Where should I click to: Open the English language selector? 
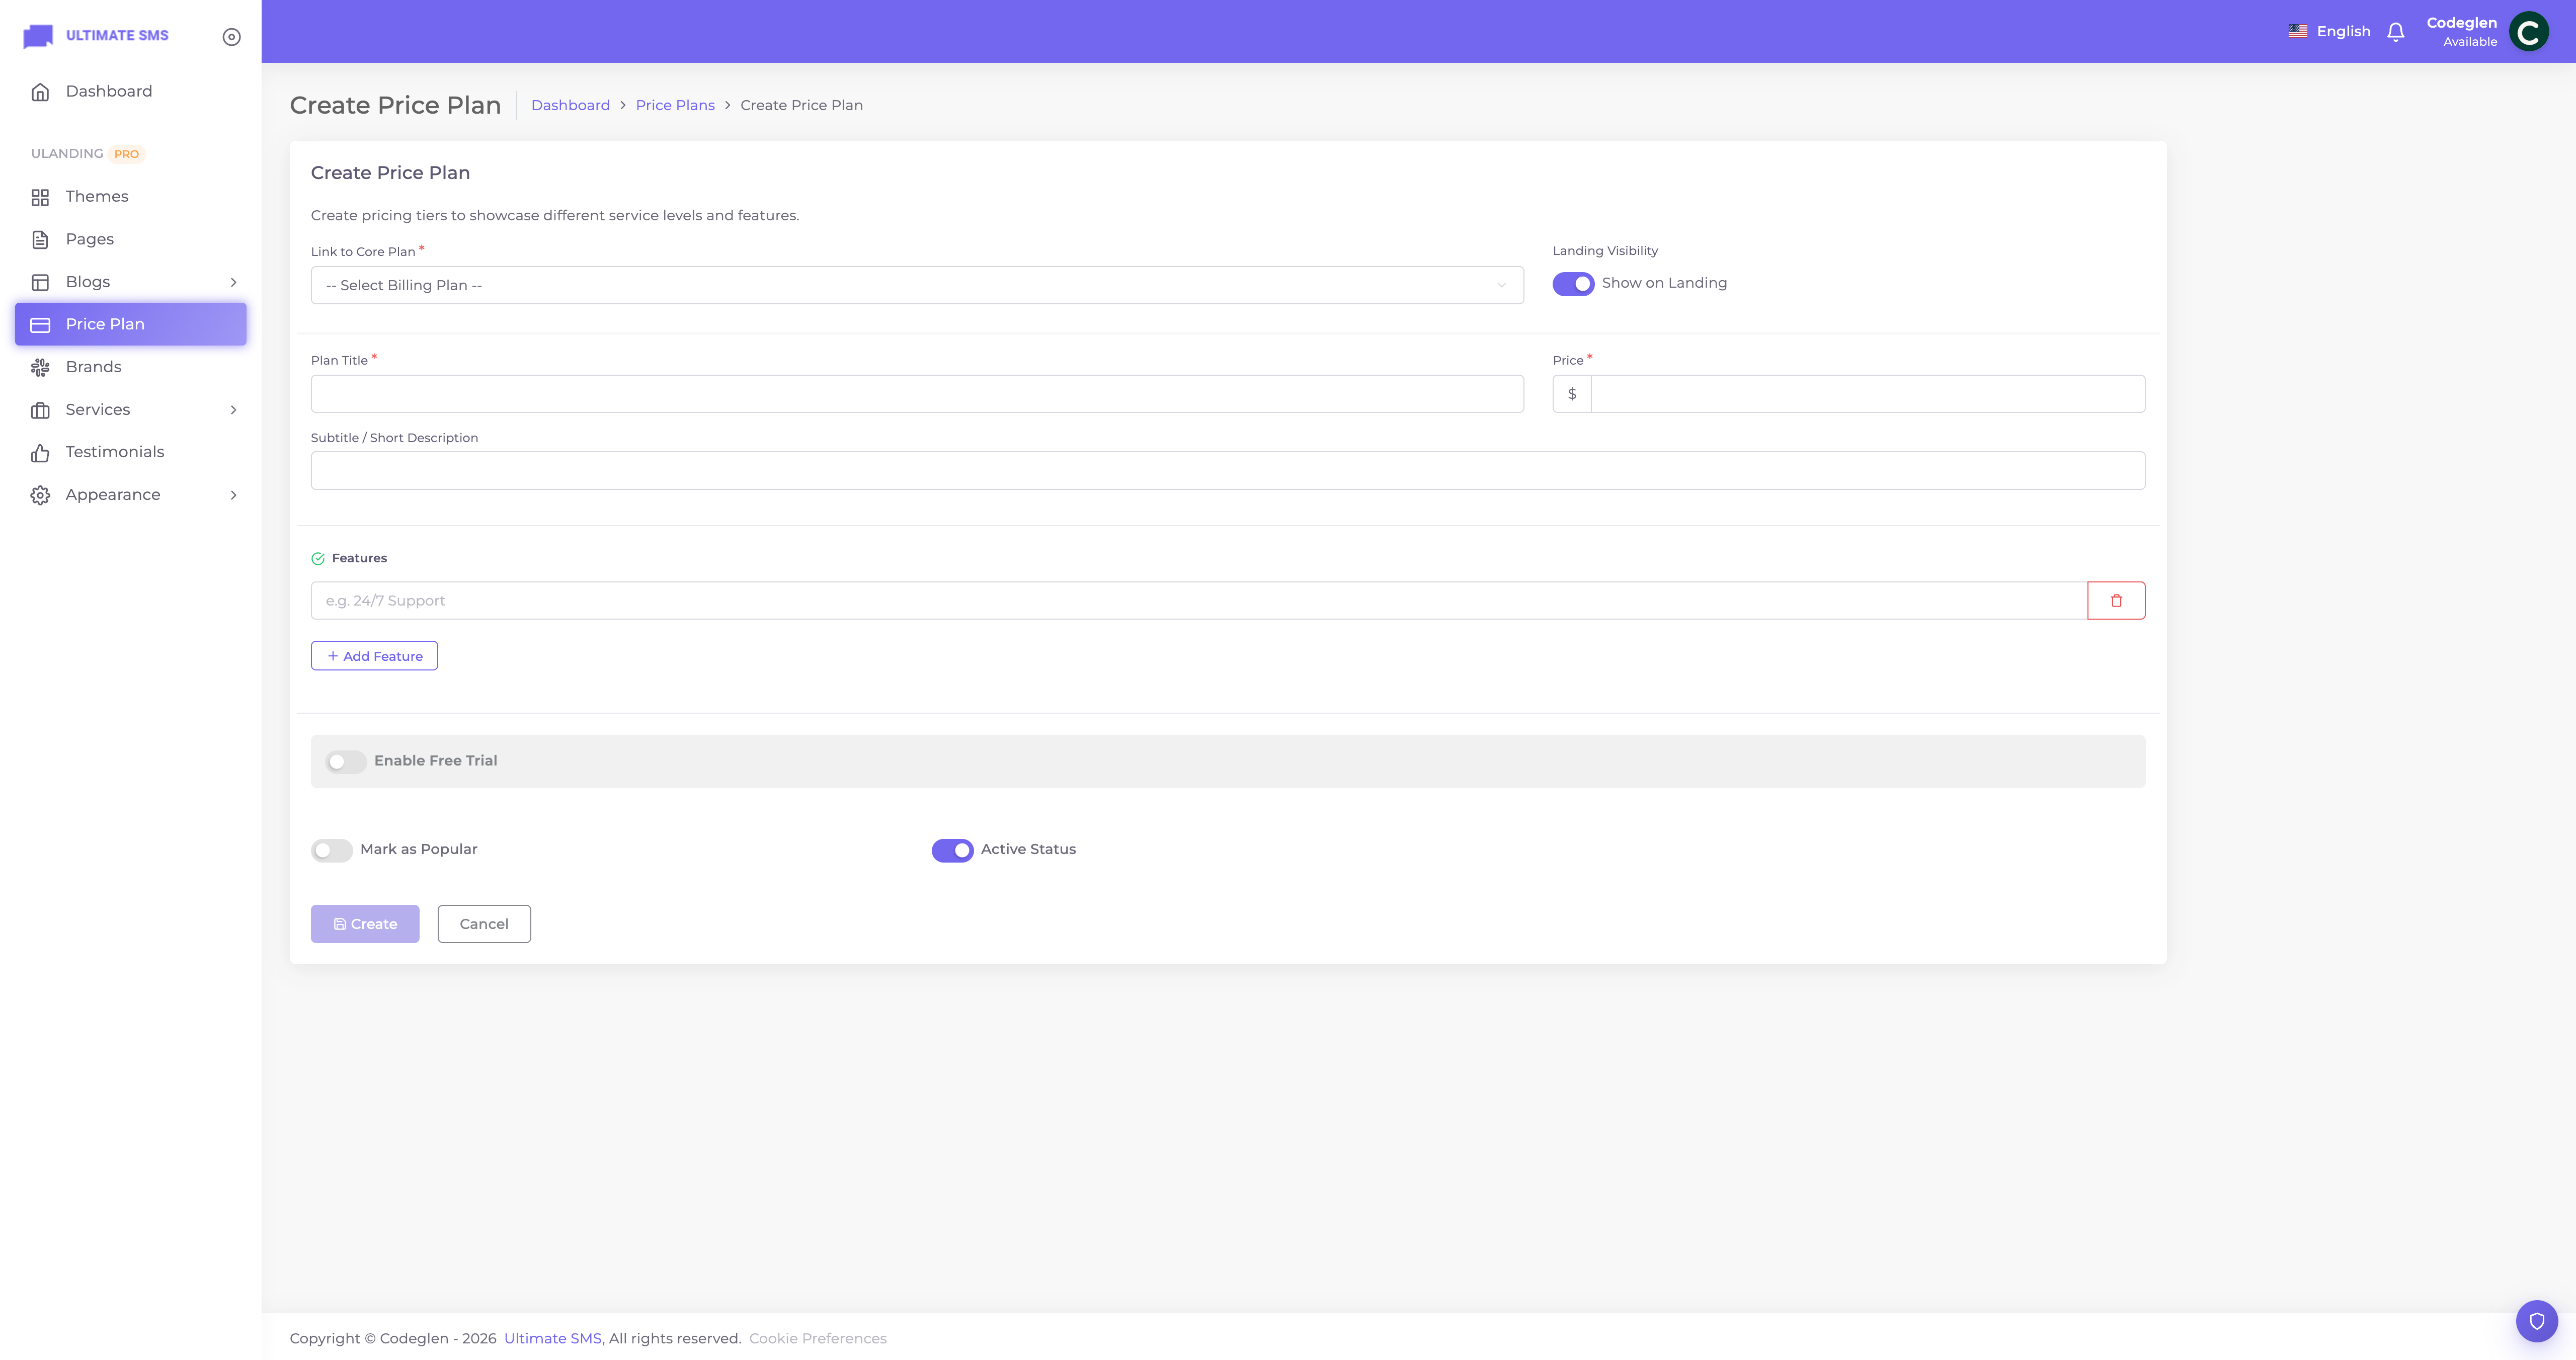[2329, 31]
